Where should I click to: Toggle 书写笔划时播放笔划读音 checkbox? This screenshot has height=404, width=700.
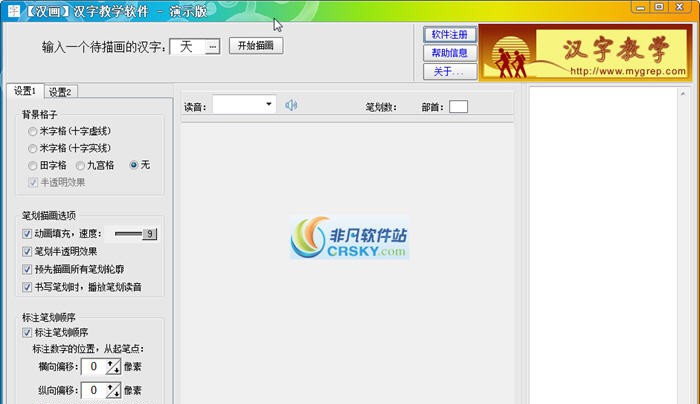click(27, 287)
